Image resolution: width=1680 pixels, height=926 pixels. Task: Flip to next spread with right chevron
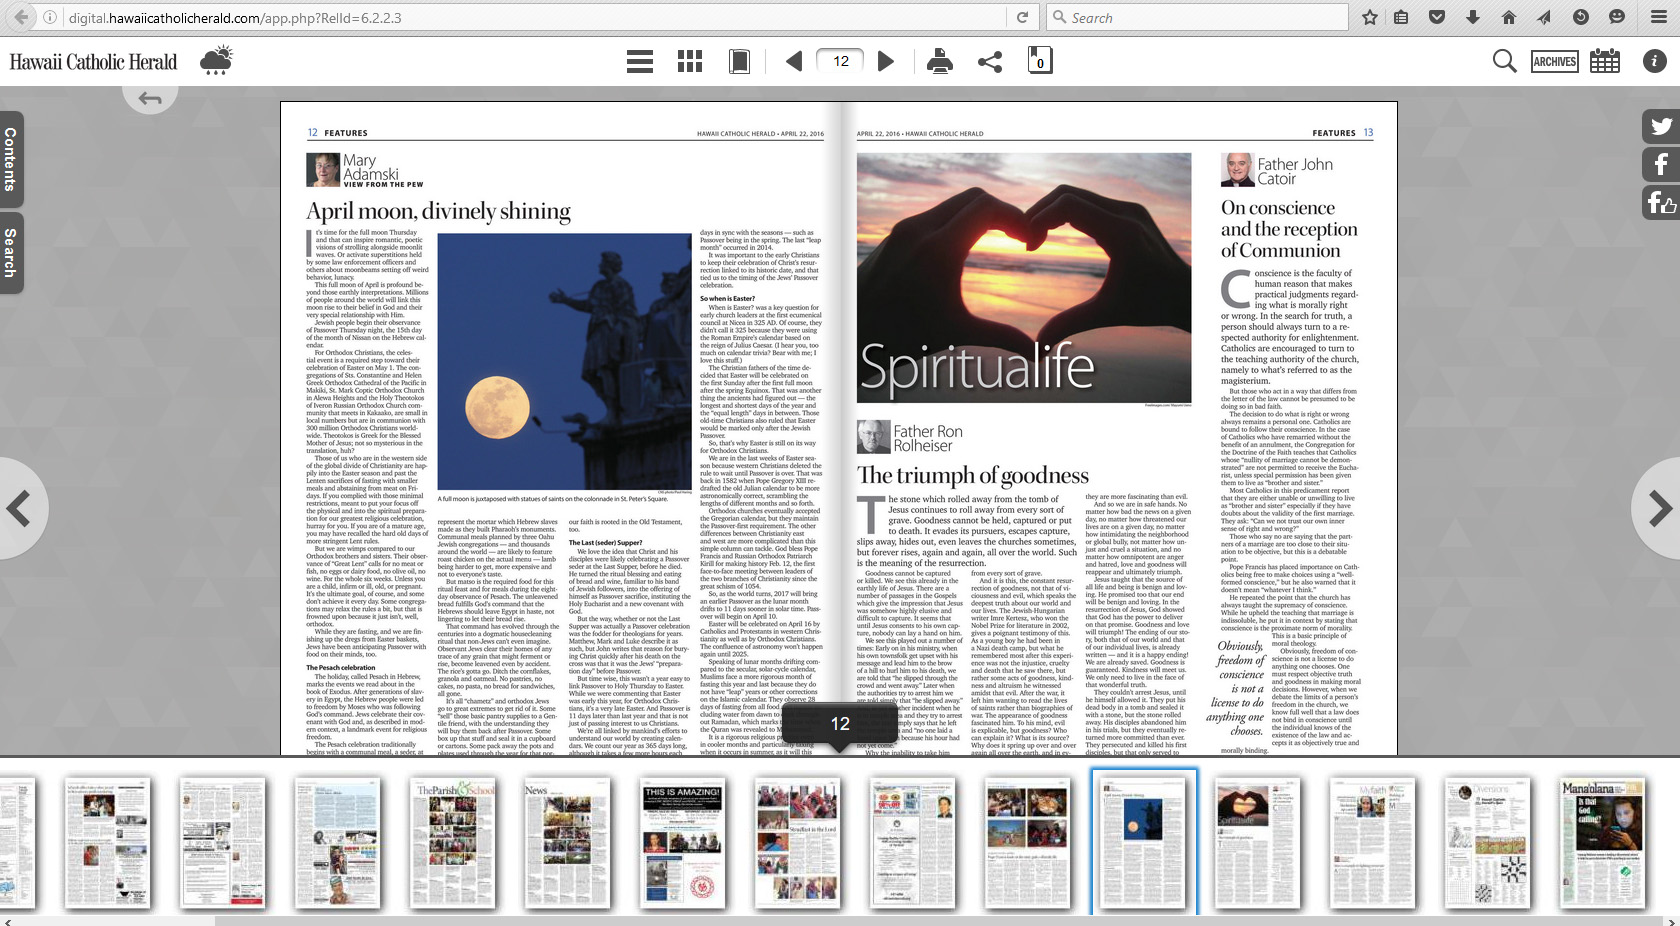1659,509
